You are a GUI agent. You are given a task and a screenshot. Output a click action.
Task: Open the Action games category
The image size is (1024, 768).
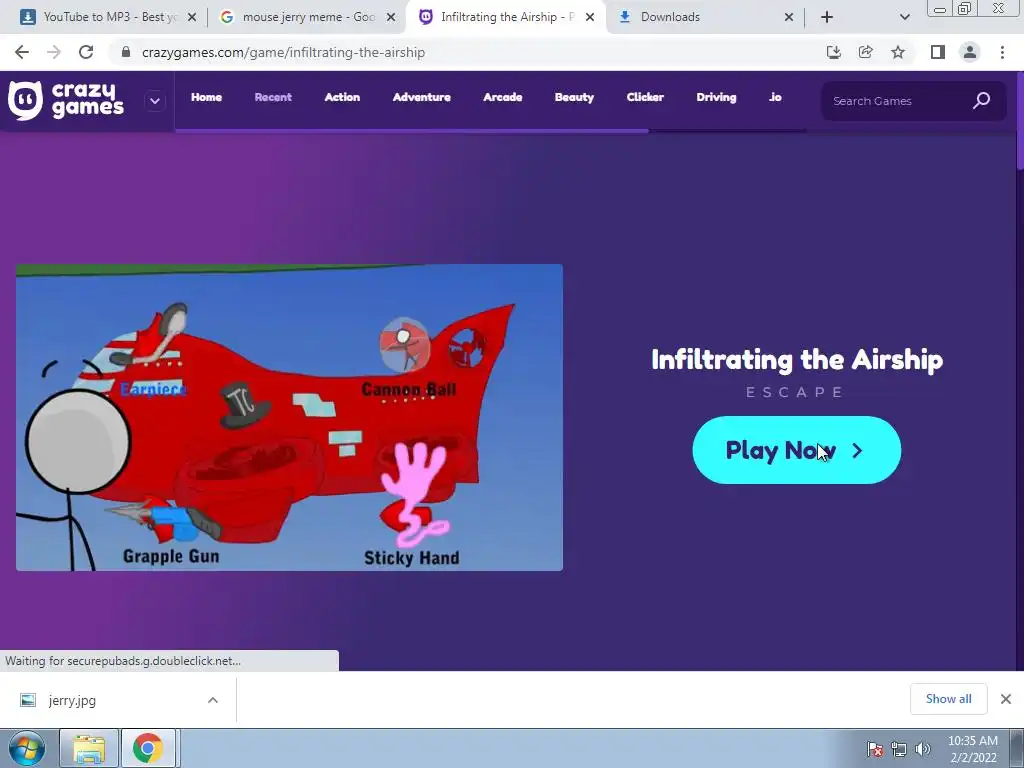tap(342, 97)
